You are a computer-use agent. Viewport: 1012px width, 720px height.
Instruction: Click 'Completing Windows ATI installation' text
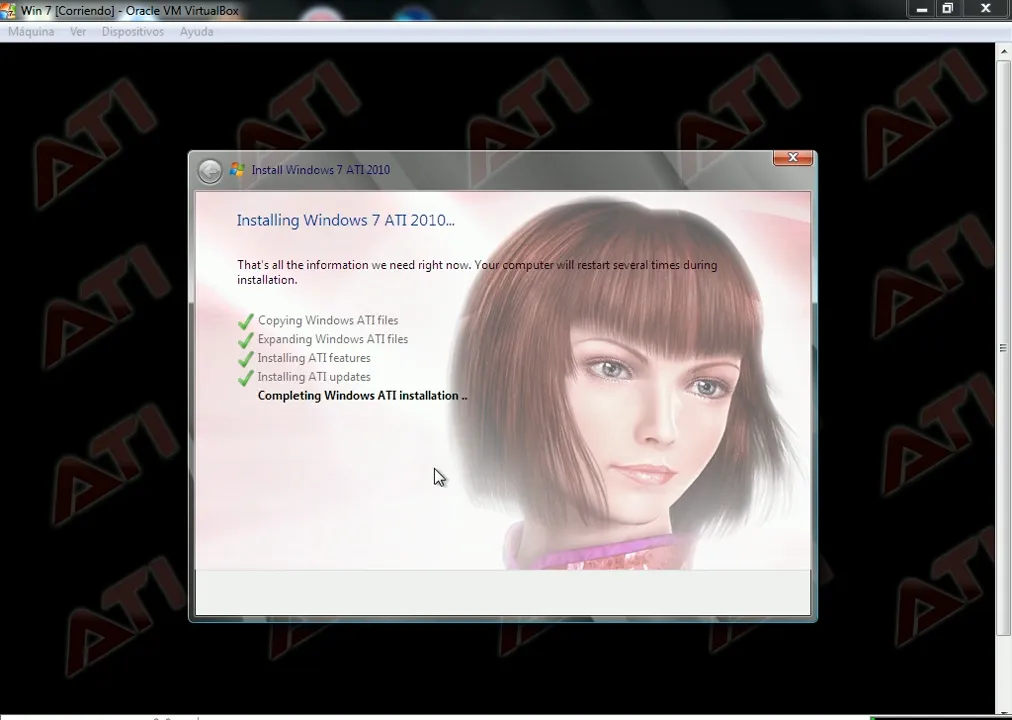tap(362, 395)
